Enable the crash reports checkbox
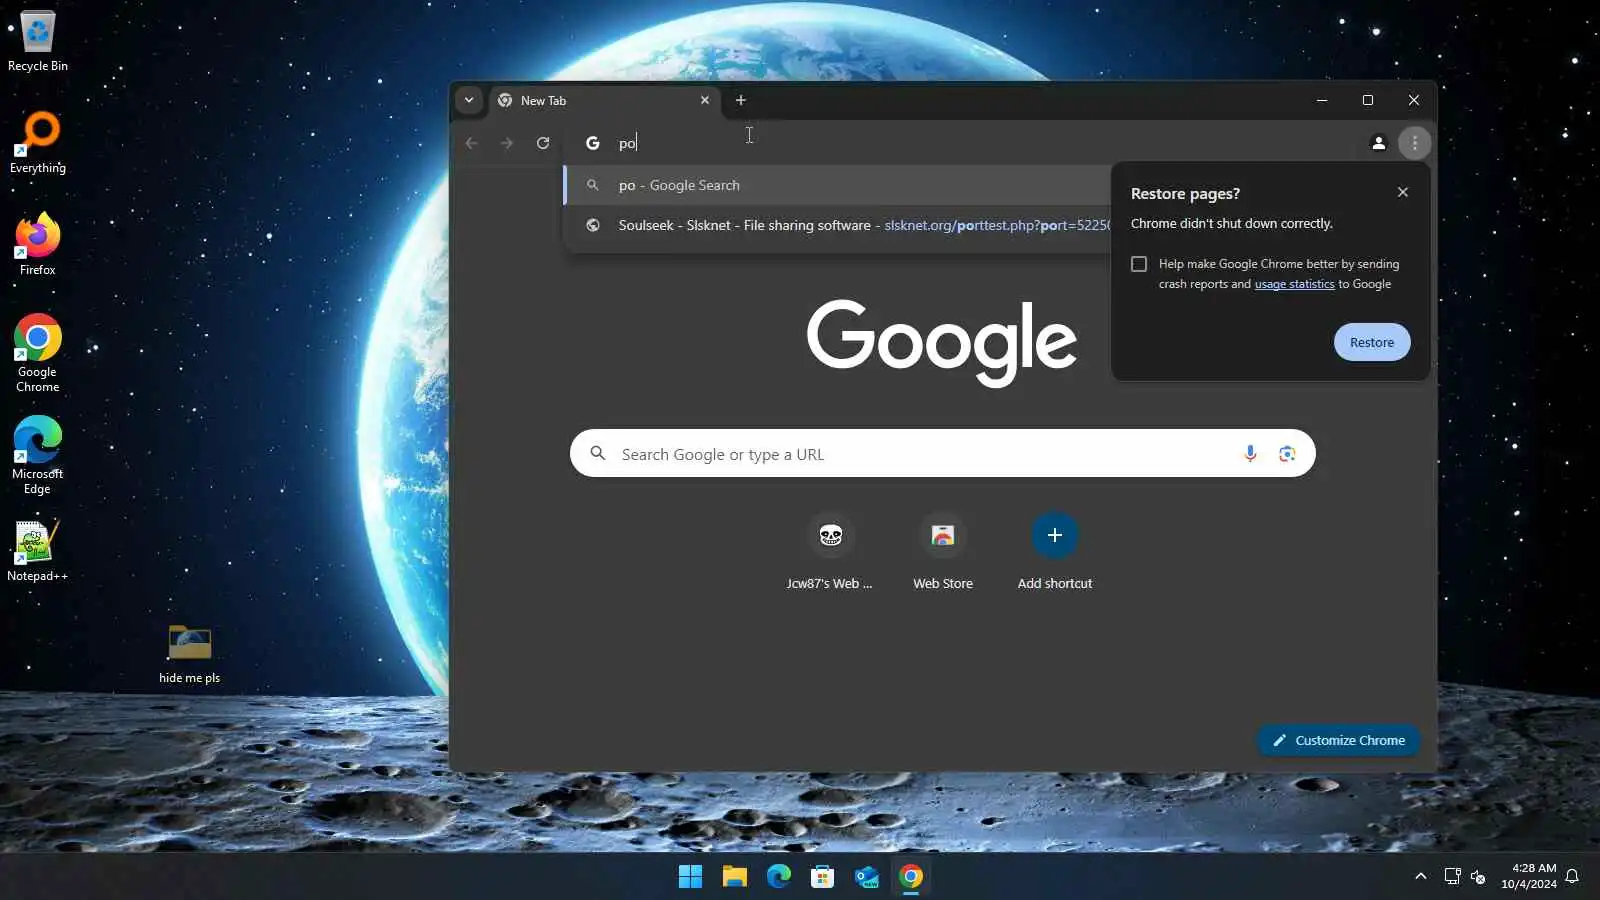Screen dimensions: 1600x900 1139,264
